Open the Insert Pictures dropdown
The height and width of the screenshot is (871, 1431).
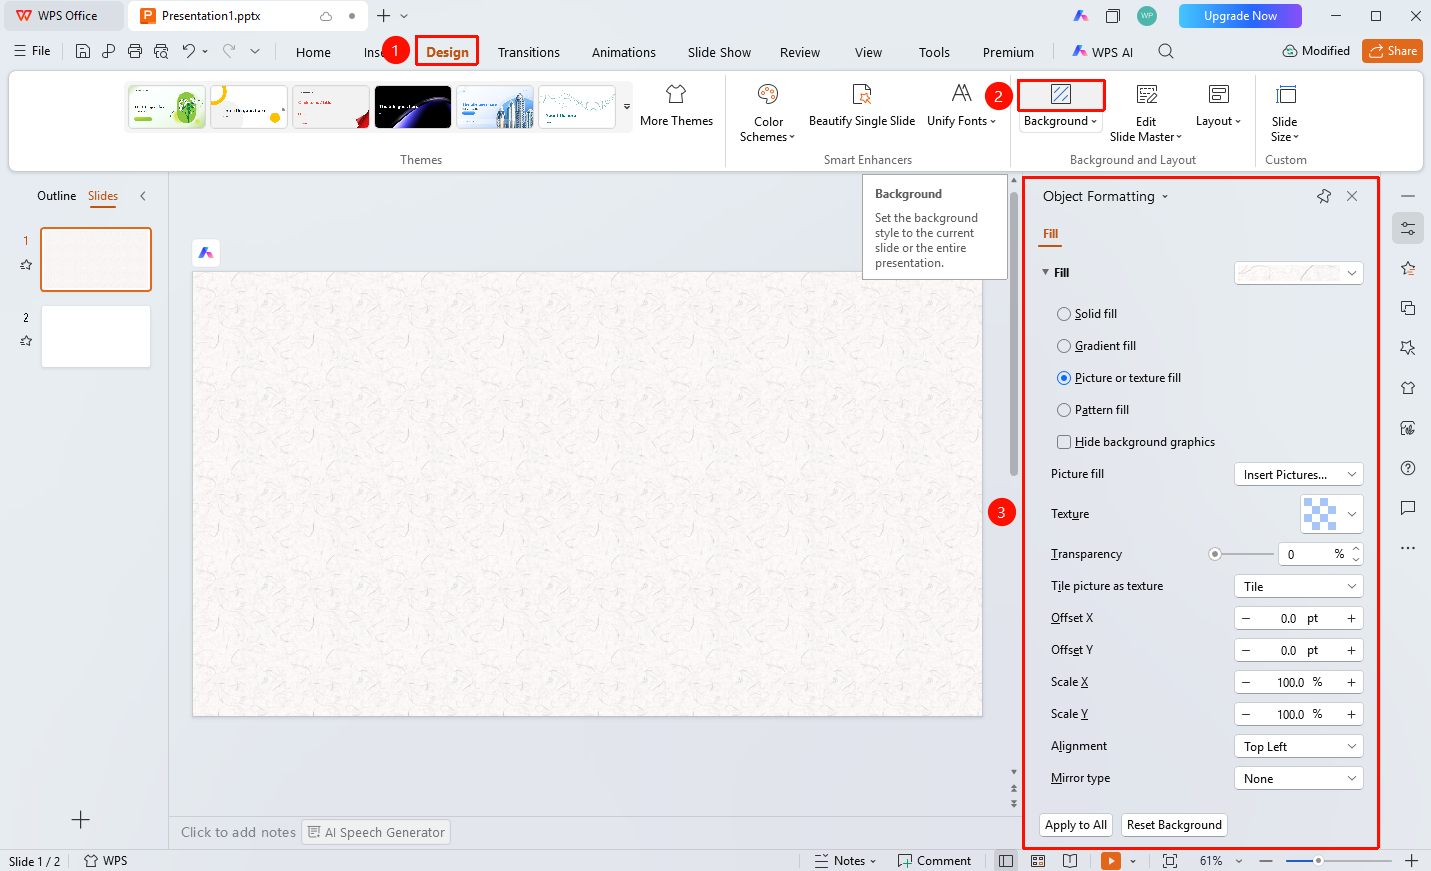tap(1299, 475)
